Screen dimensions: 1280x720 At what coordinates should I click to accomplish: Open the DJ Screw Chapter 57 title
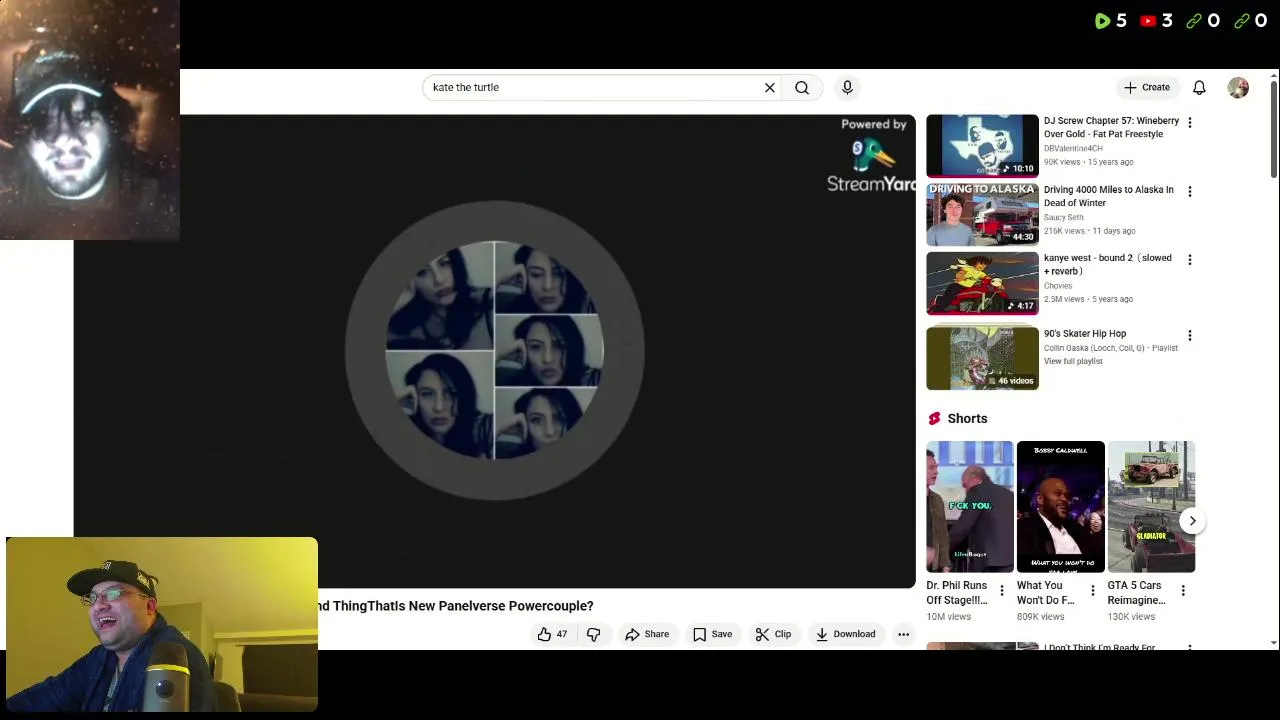tap(1111, 127)
